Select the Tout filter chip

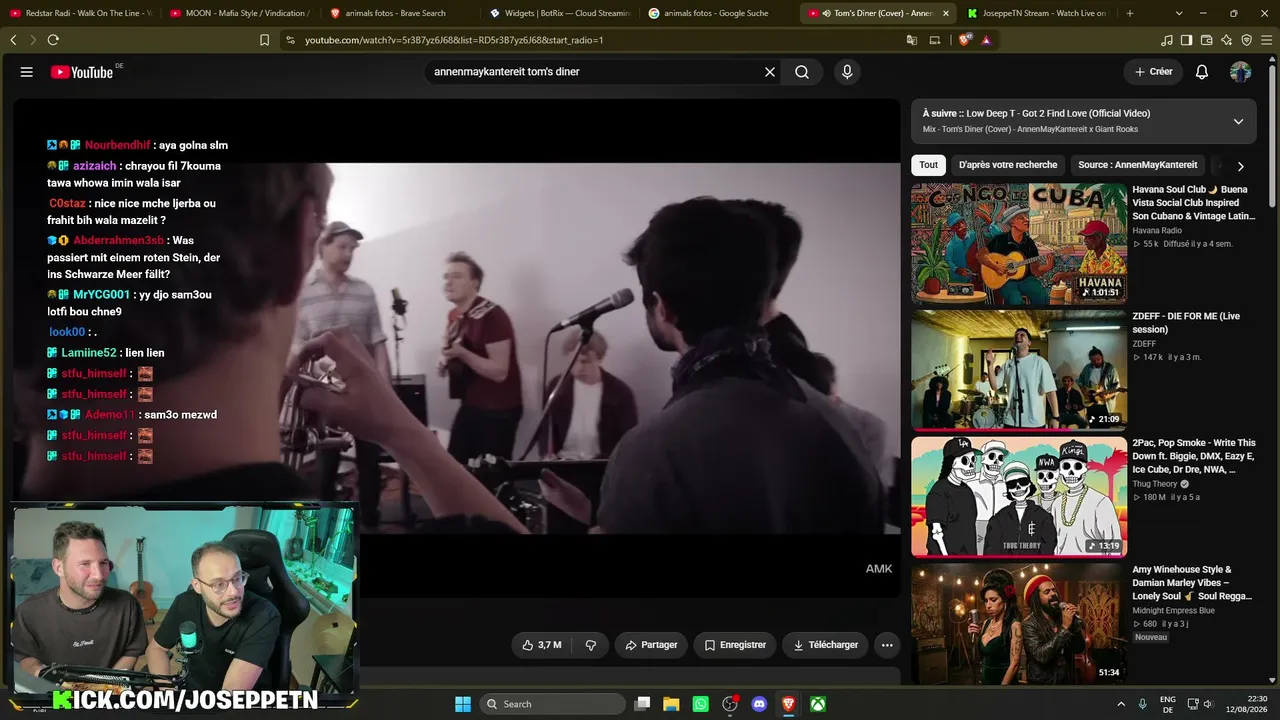[929, 165]
